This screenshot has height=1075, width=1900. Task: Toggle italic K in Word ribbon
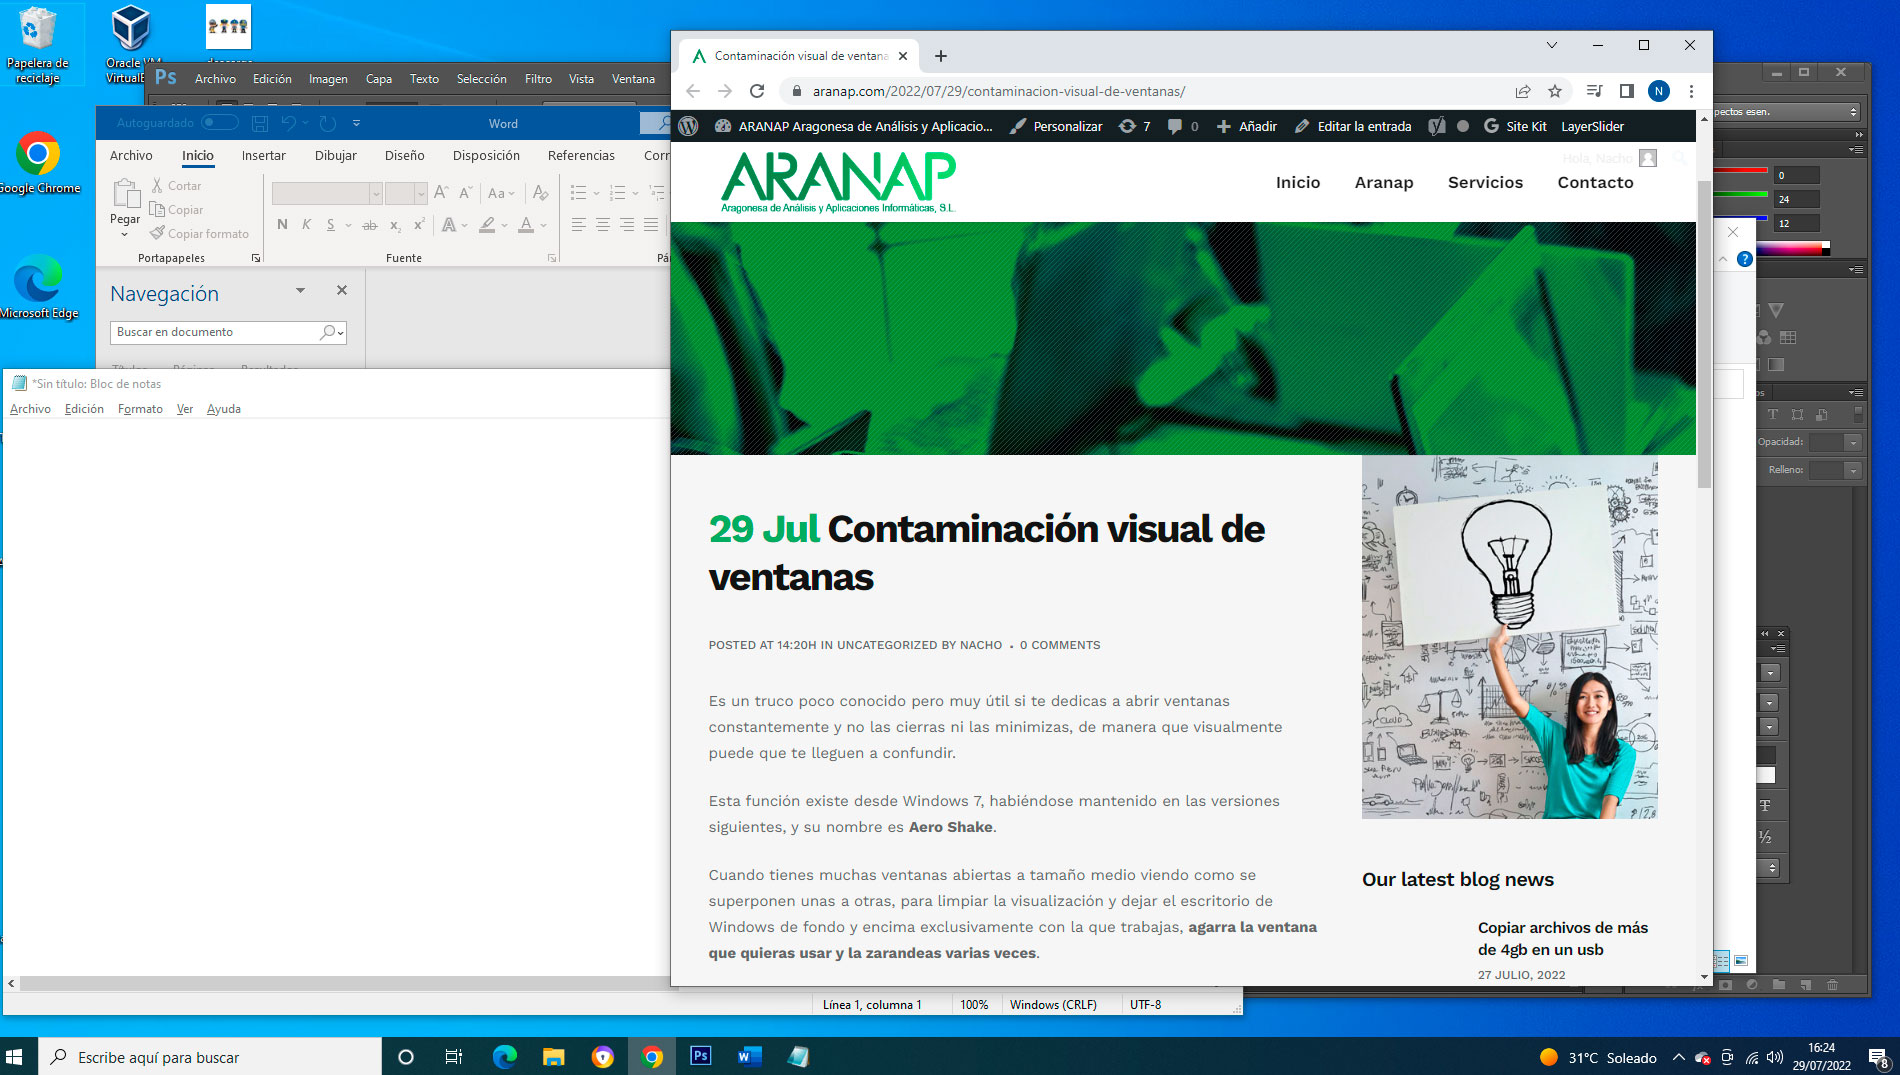click(306, 225)
